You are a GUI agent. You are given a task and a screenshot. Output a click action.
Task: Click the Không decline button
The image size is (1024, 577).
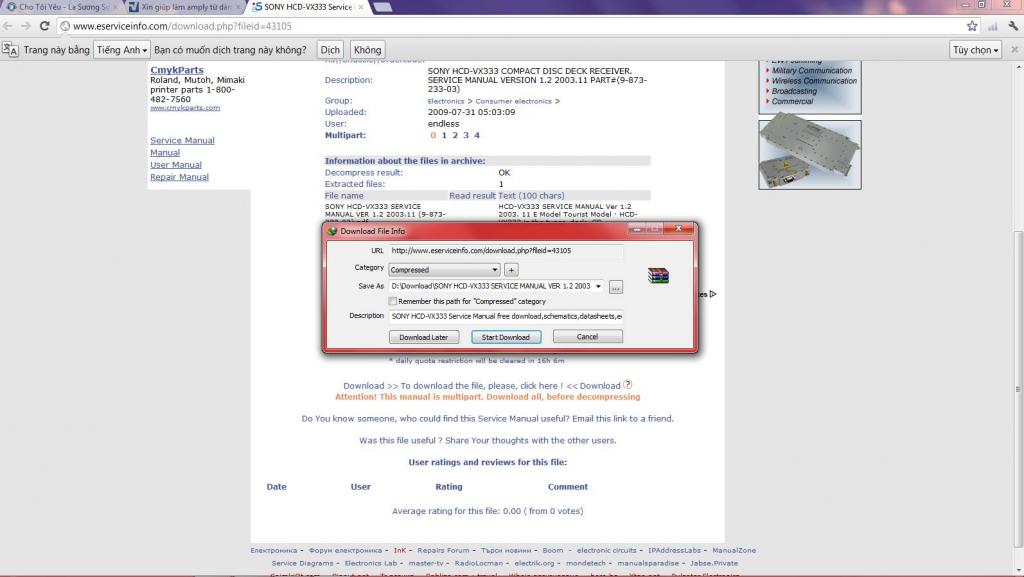[367, 50]
